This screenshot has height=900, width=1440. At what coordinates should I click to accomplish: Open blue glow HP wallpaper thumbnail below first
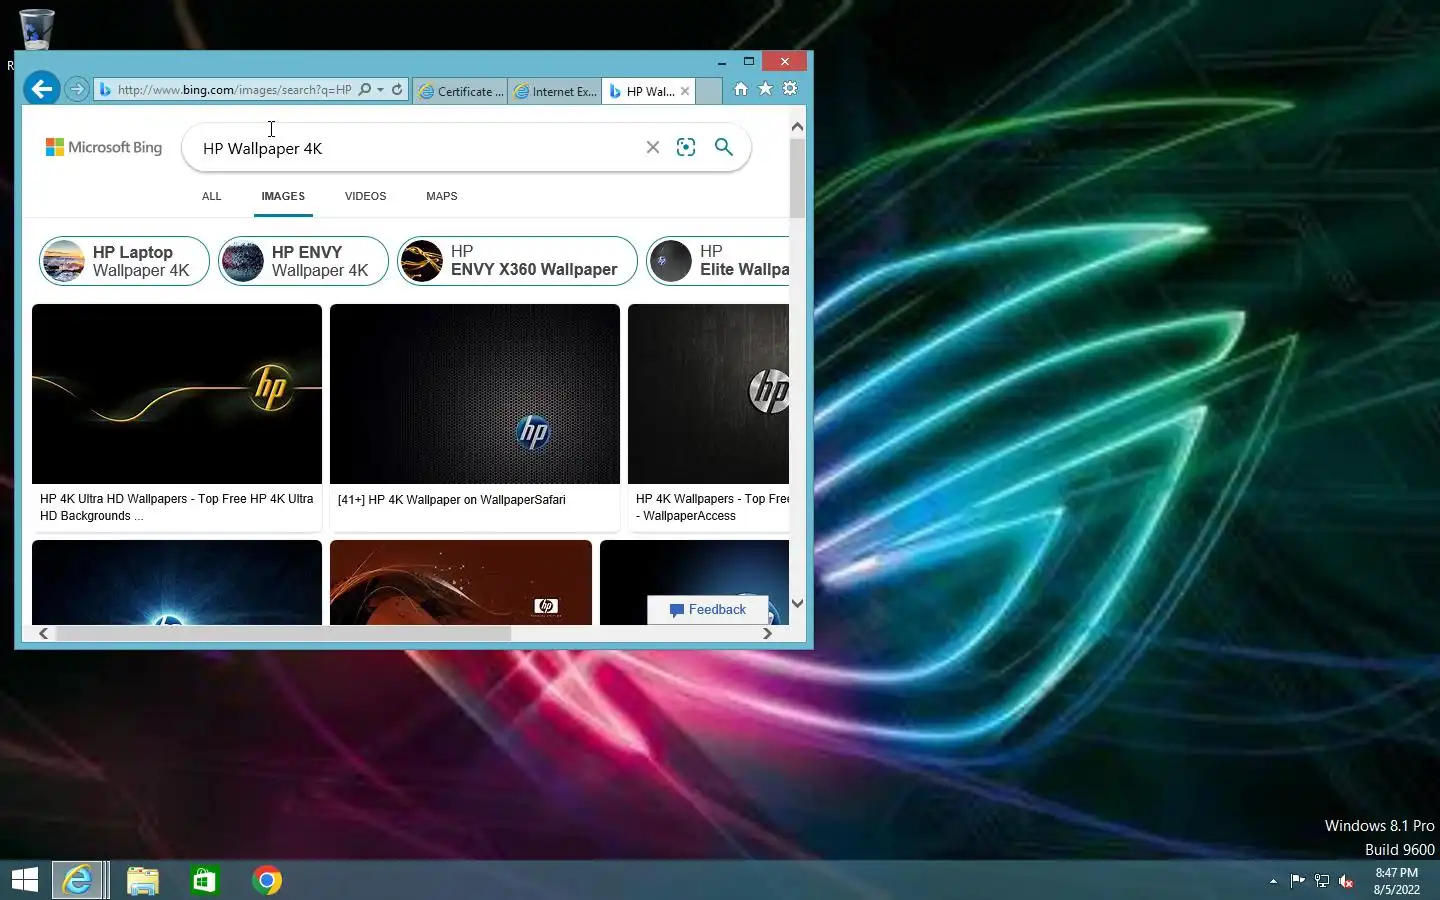point(177,582)
